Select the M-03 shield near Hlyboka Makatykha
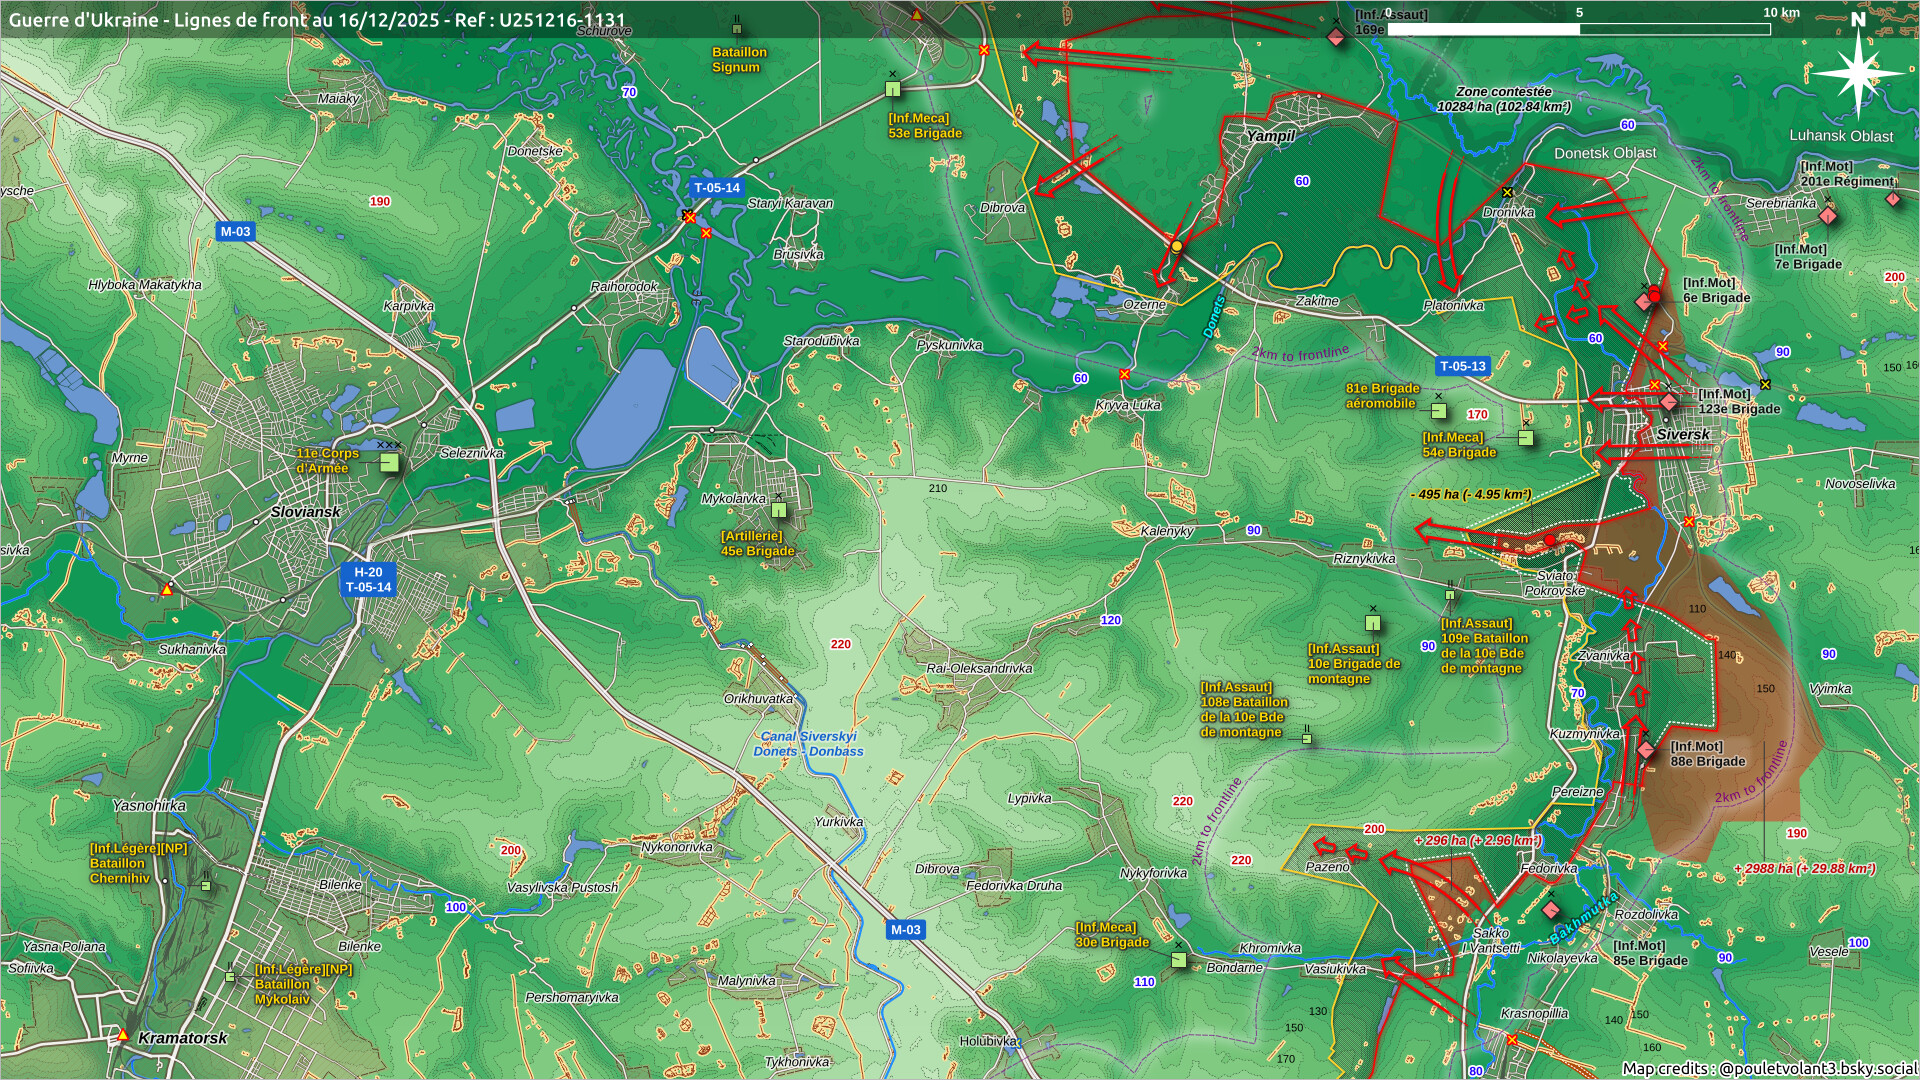Image resolution: width=1920 pixels, height=1080 pixels. [x=235, y=232]
